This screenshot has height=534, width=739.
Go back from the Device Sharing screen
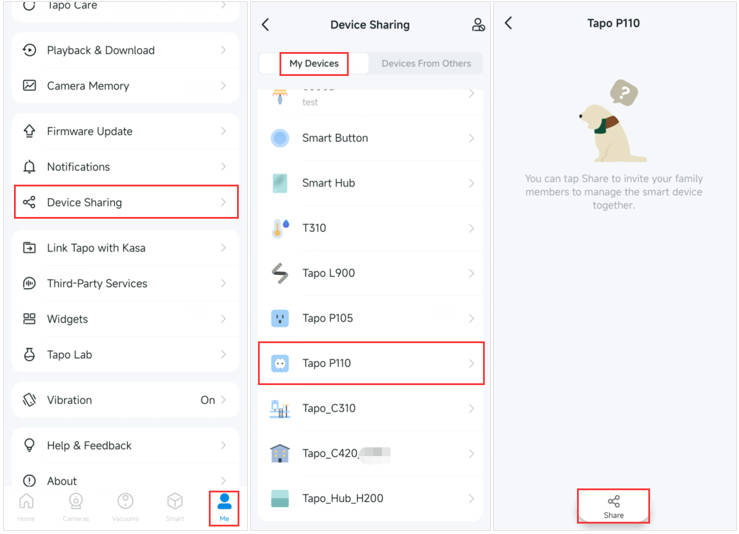point(265,25)
